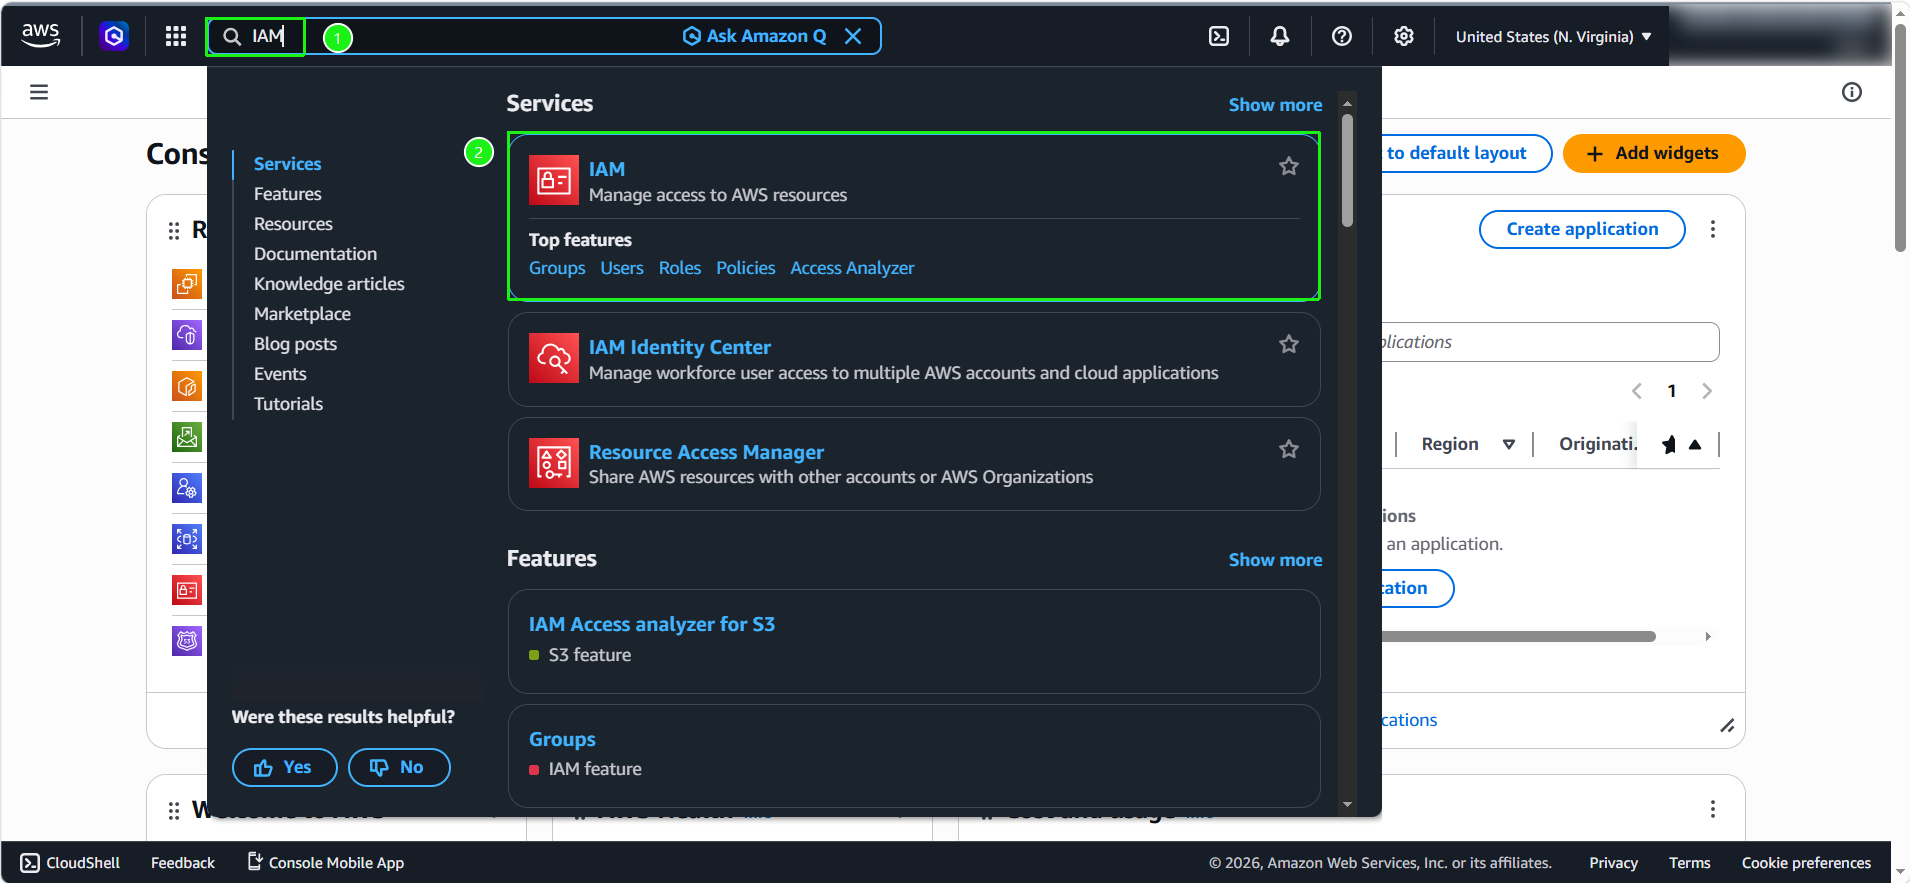Click the Add widgets button
The image size is (1910, 883).
click(1654, 153)
